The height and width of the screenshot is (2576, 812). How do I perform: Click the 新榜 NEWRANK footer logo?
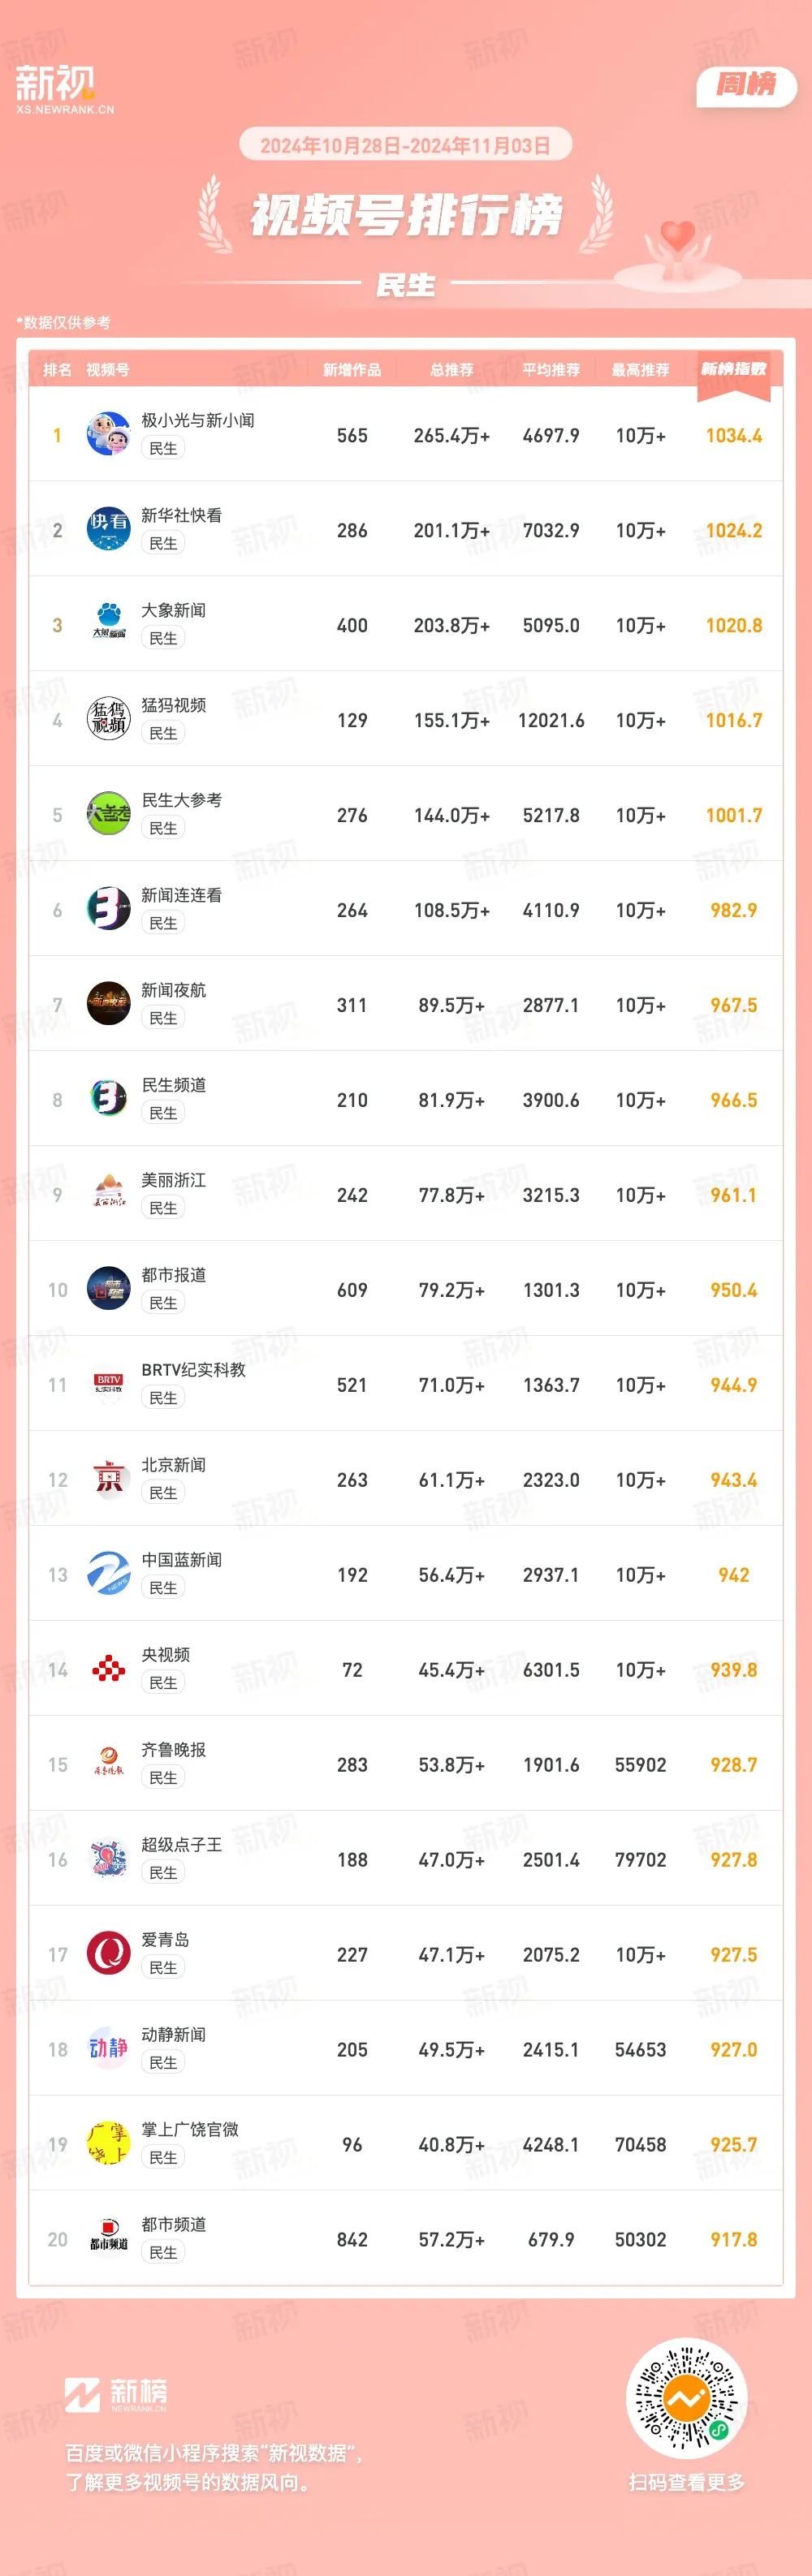coord(116,2395)
